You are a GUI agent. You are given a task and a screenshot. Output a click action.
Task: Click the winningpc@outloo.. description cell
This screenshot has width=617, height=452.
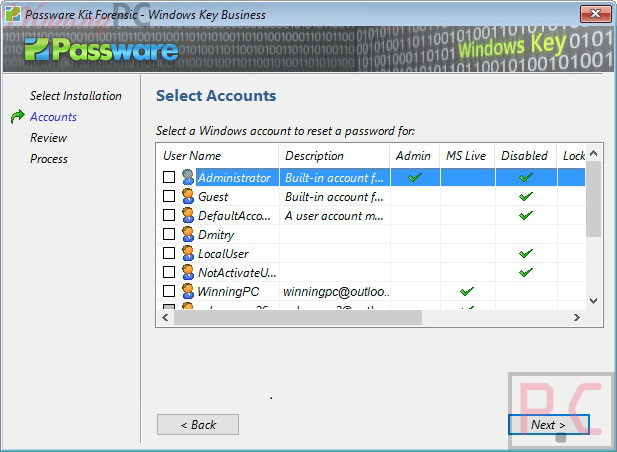(335, 291)
